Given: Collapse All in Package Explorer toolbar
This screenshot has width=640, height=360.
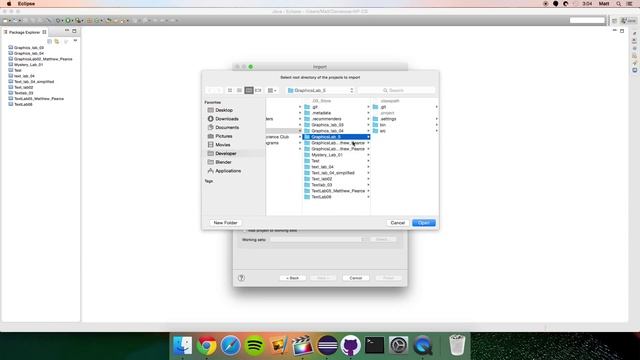Looking at the screenshot, I should [49, 41].
